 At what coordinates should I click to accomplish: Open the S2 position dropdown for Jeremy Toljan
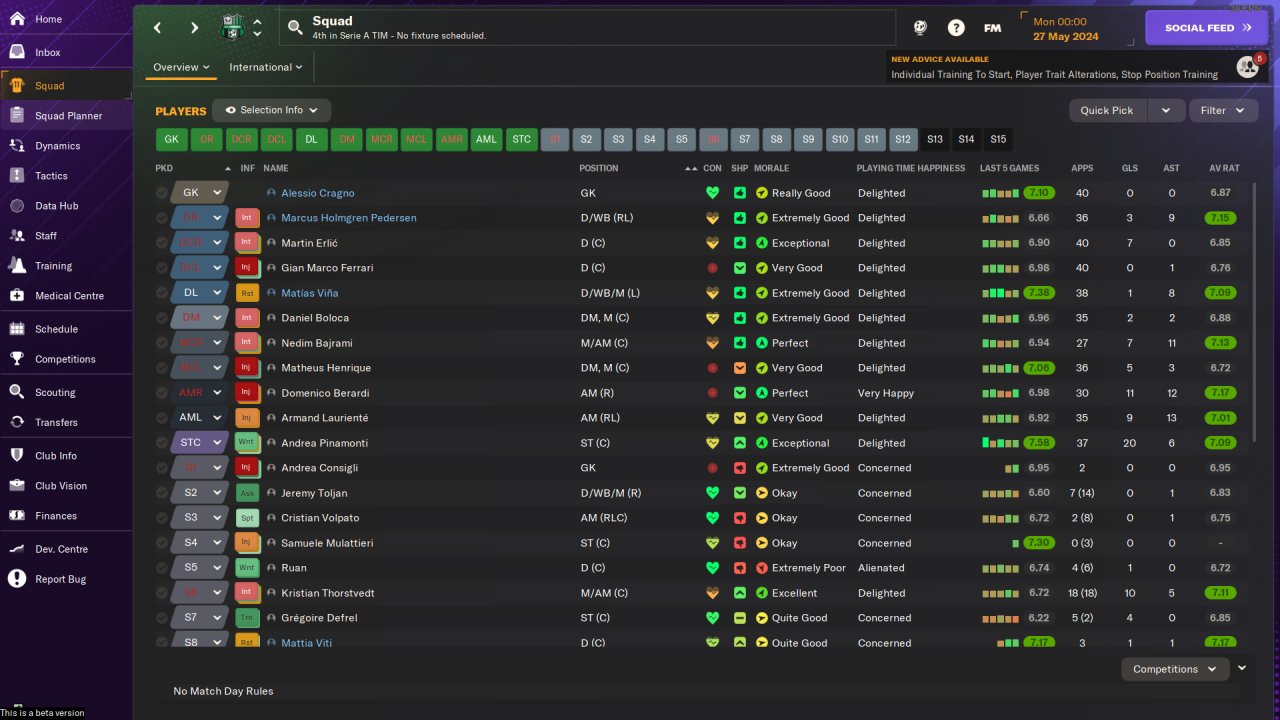200,493
